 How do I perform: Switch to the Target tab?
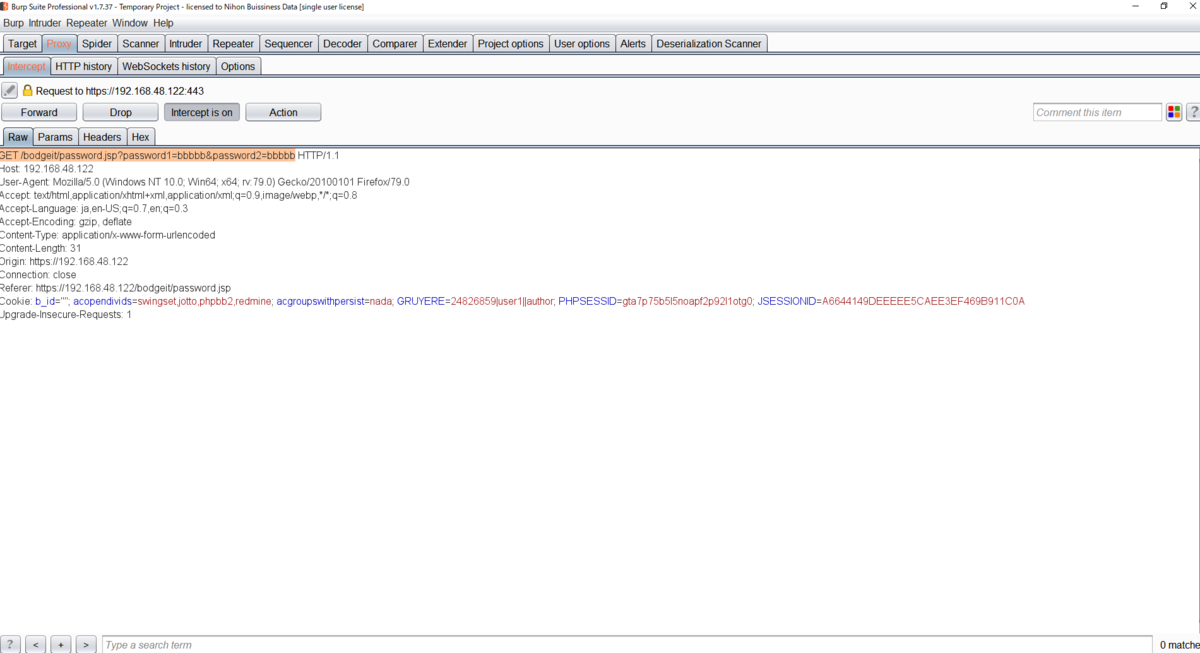[x=23, y=43]
